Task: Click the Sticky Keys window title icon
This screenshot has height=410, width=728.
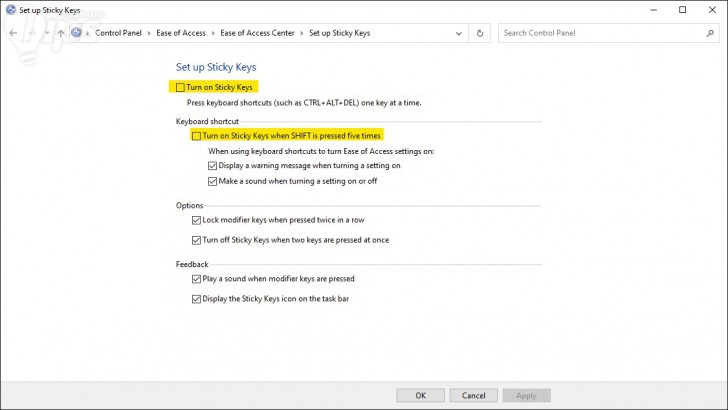Action: coord(11,9)
